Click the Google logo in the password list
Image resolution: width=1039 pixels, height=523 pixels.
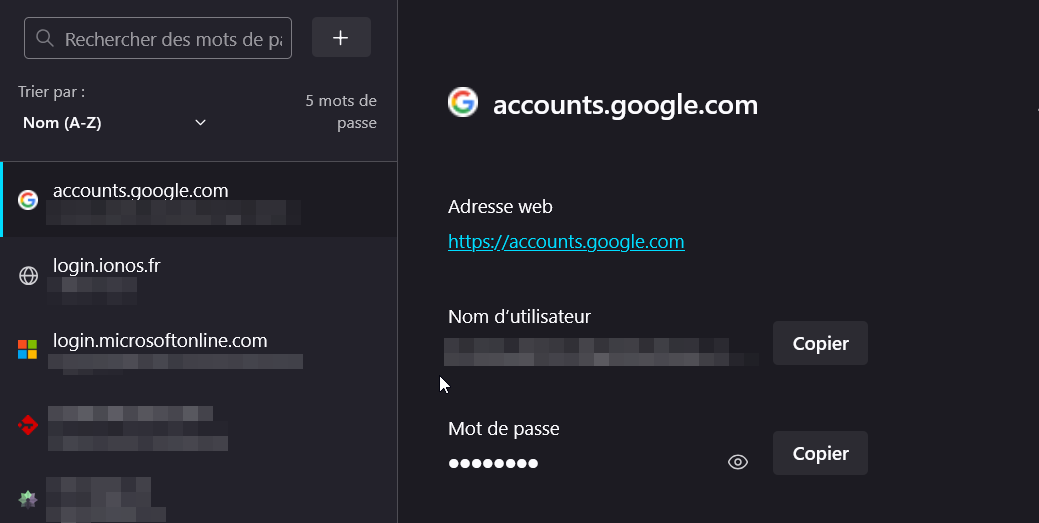(28, 200)
